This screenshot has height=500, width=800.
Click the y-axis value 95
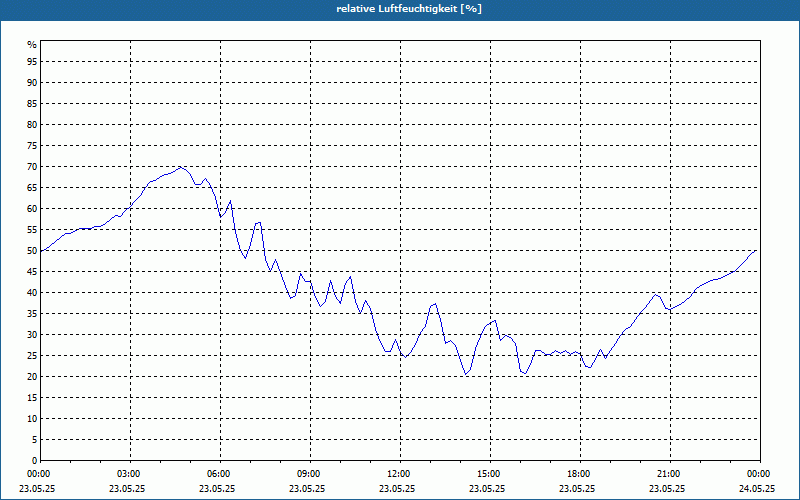32,62
